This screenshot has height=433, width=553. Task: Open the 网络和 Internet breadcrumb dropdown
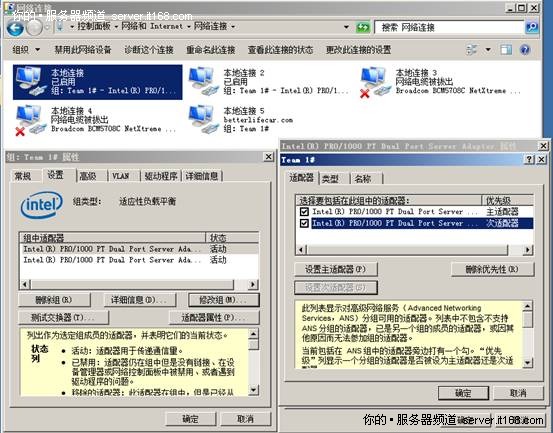pyautogui.click(x=189, y=26)
